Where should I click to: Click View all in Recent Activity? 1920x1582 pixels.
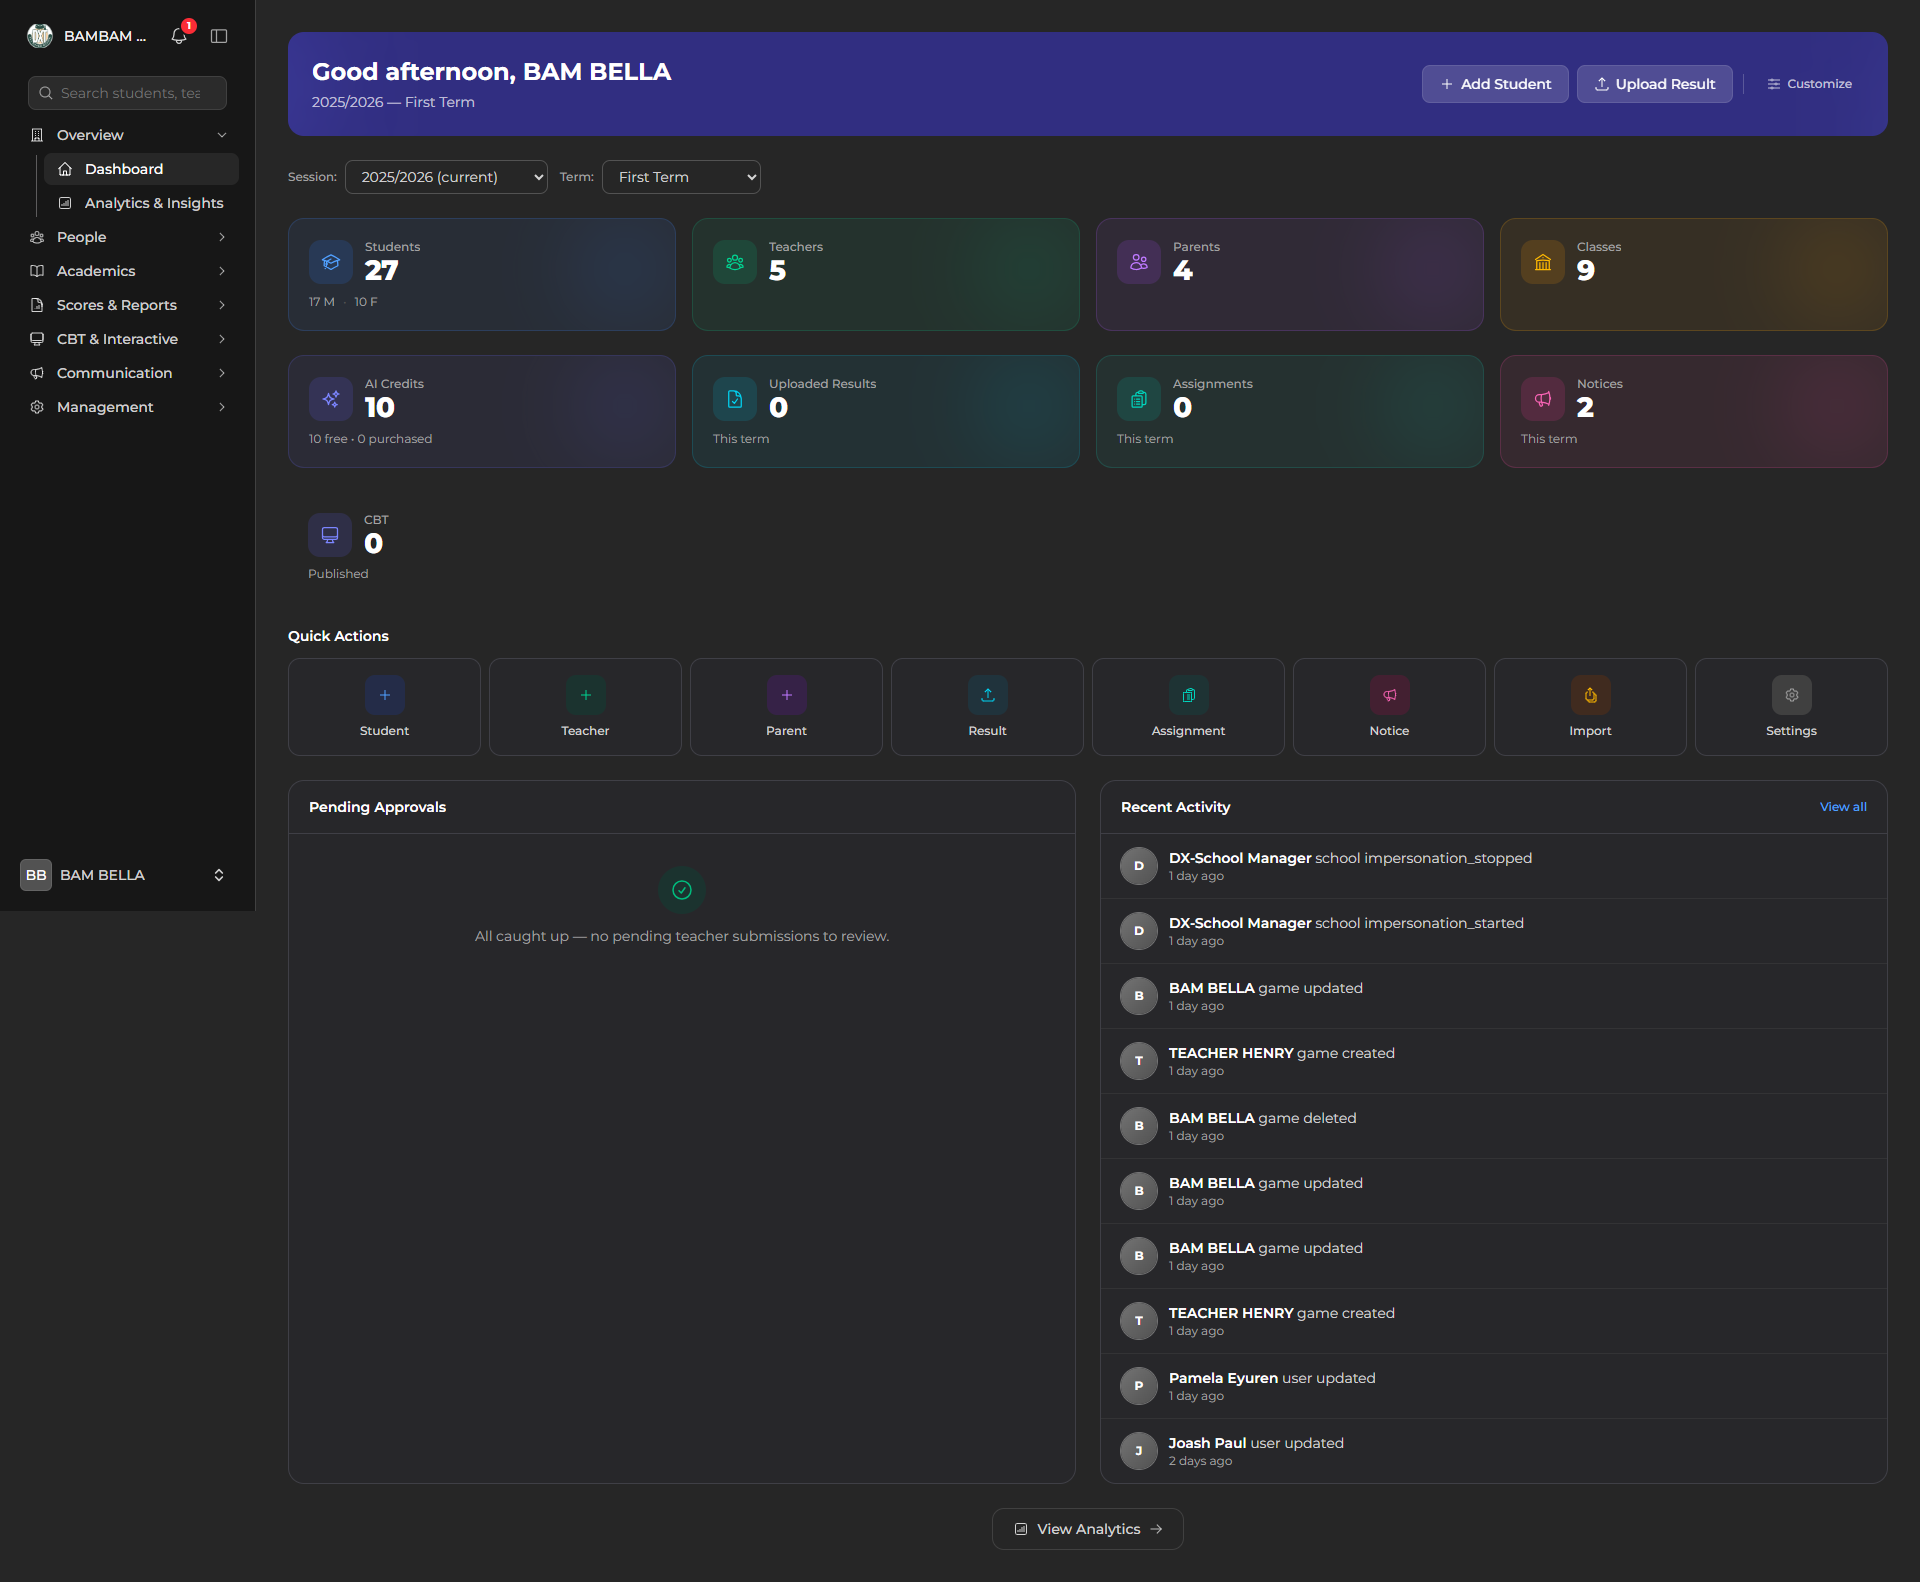point(1843,807)
